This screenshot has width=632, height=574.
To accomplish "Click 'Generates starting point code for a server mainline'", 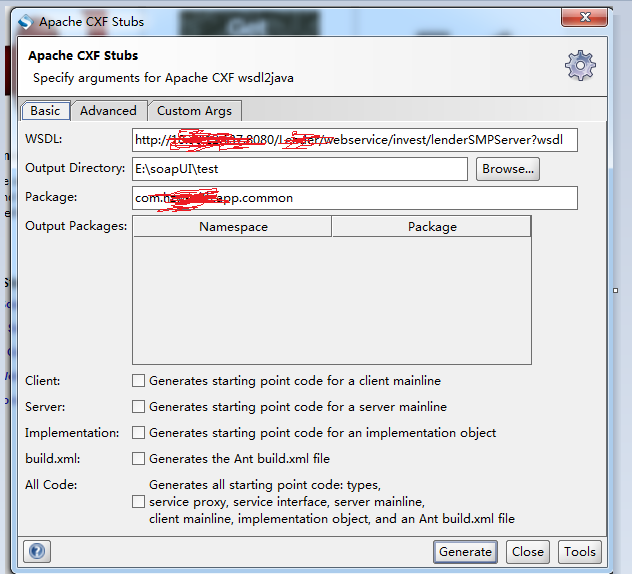I will coord(298,407).
